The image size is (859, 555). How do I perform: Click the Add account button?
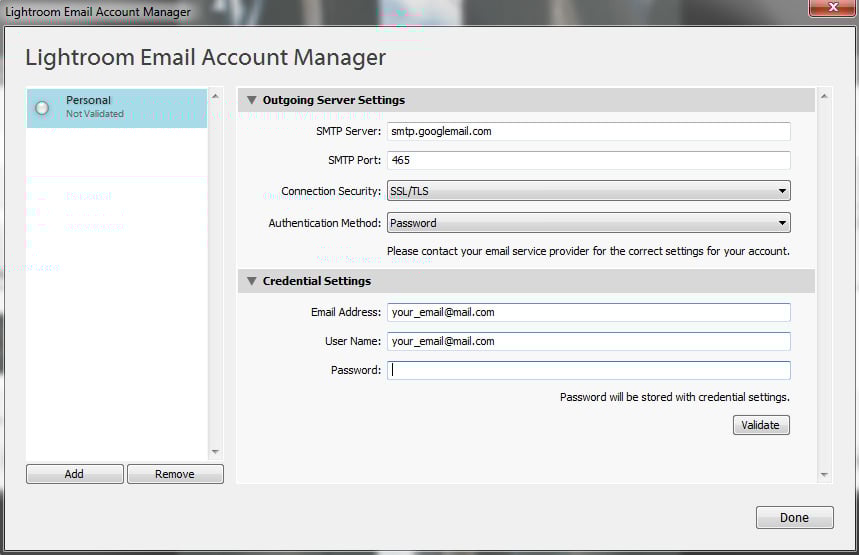(75, 474)
